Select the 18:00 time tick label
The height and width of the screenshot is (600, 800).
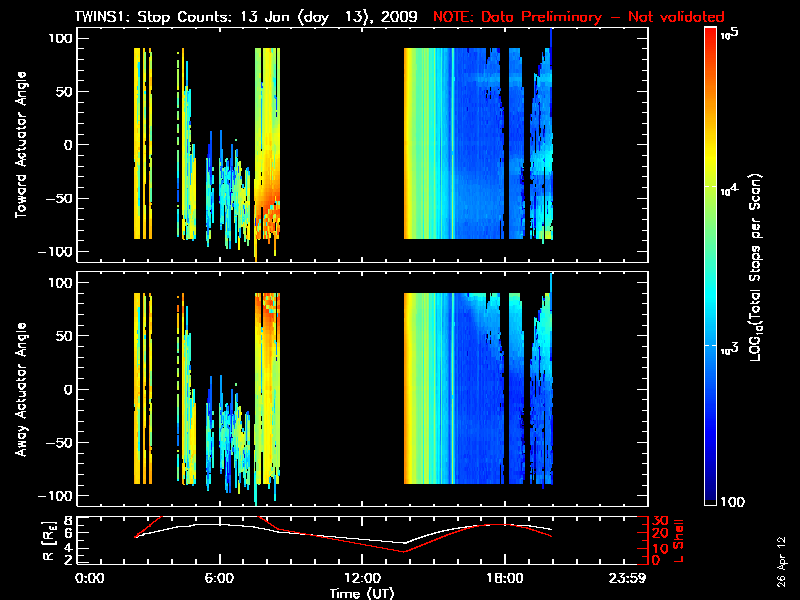[504, 579]
